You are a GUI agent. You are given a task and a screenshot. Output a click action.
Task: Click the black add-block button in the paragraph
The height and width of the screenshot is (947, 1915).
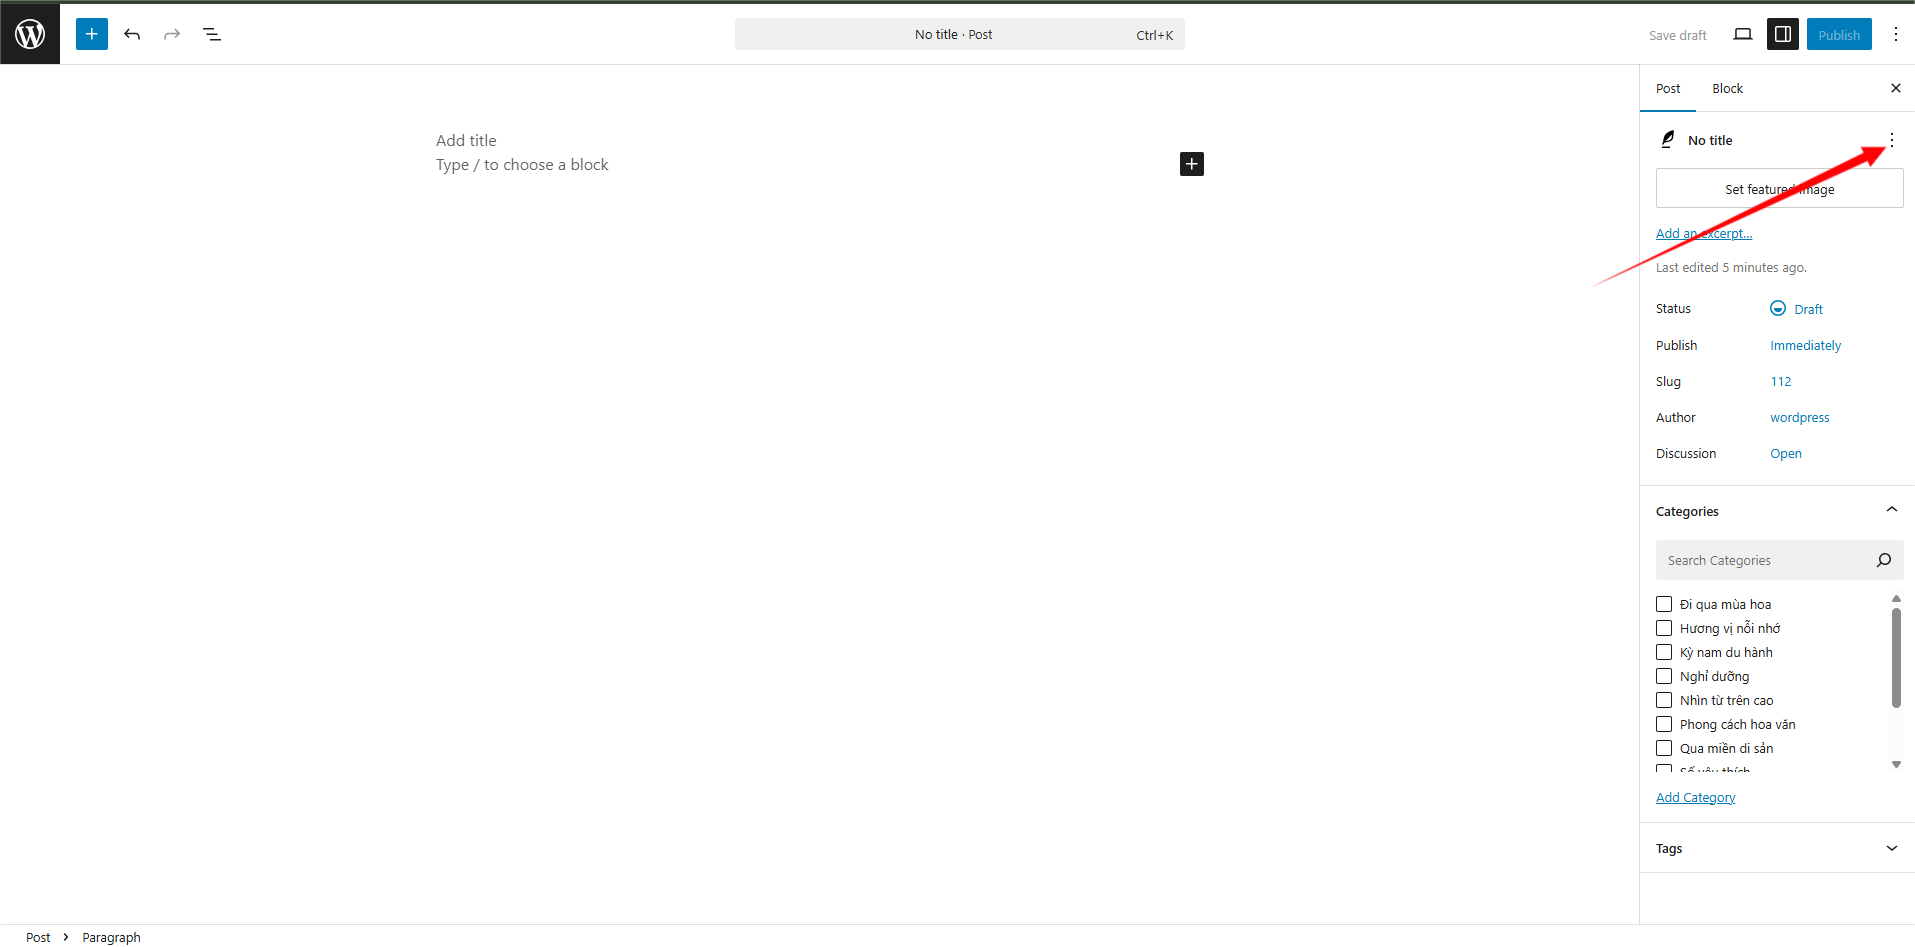(1191, 164)
